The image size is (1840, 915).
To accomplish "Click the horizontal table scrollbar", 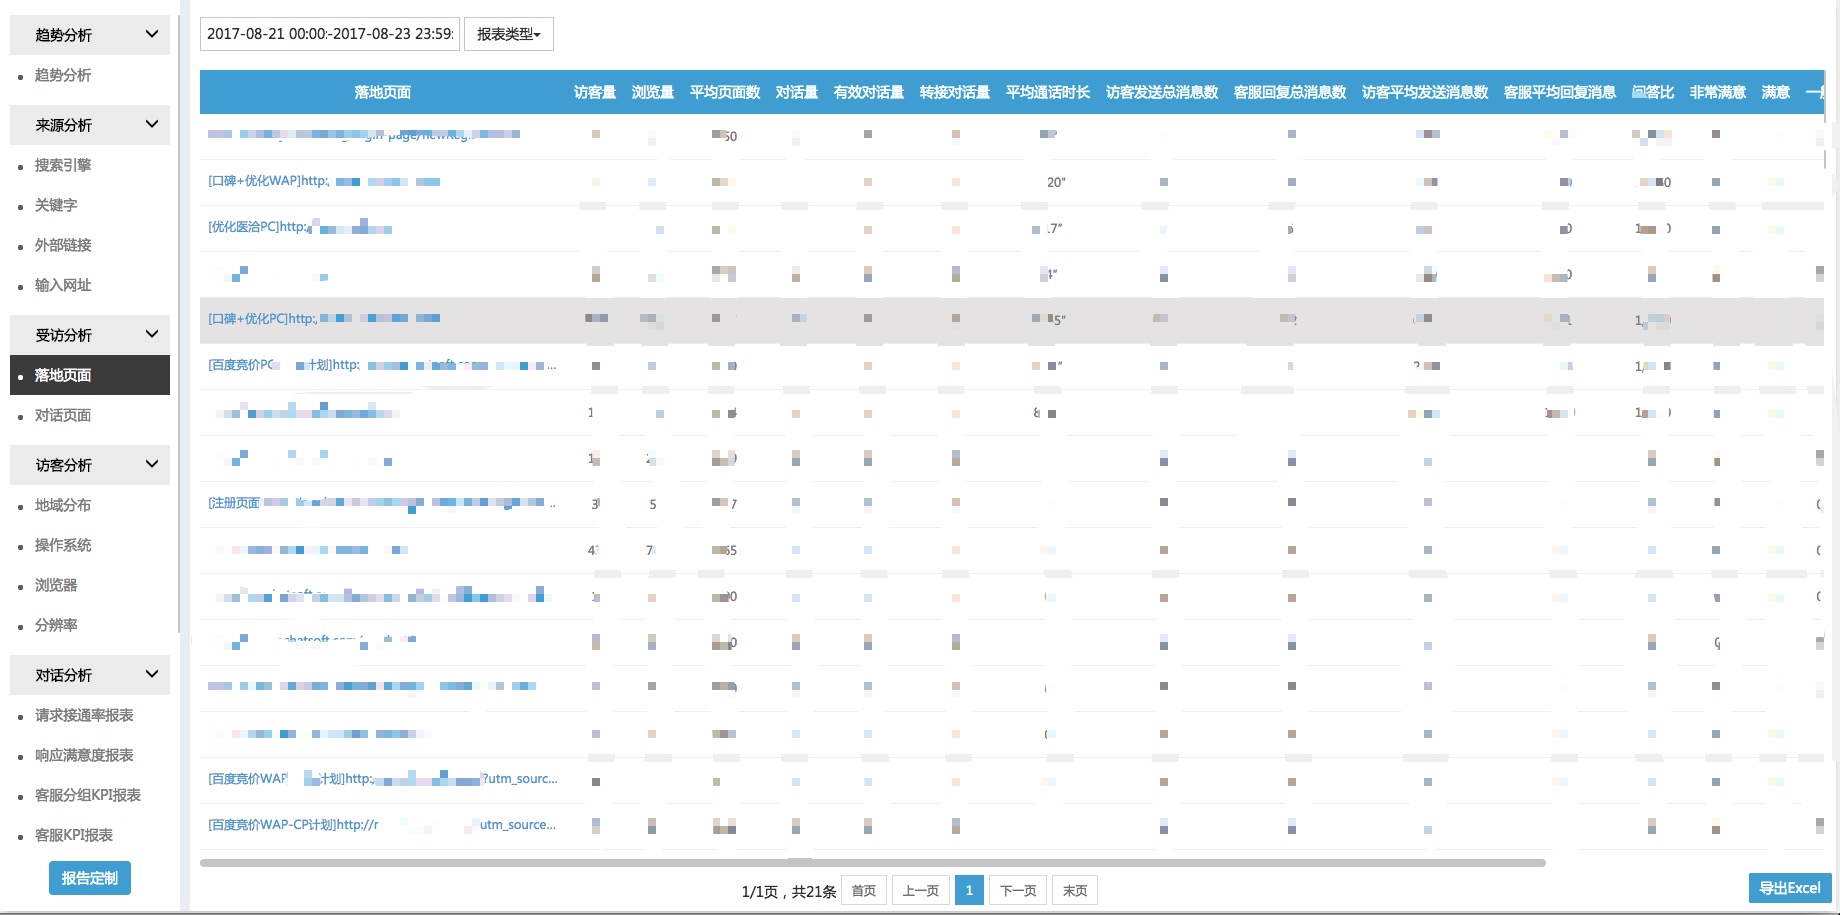I will click(x=873, y=862).
